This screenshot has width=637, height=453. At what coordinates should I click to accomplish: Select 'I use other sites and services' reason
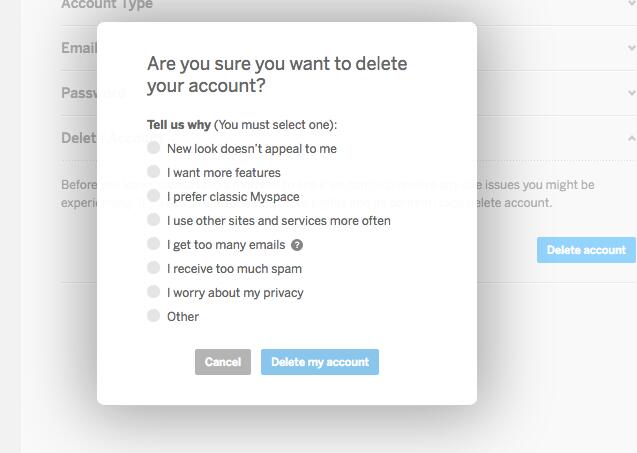pos(154,219)
